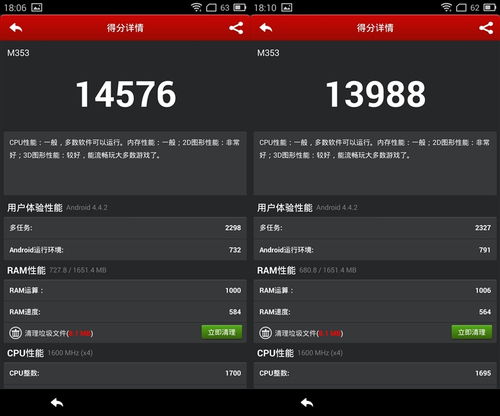Tap picture notification icon beside 18:06

(x=37, y=7)
